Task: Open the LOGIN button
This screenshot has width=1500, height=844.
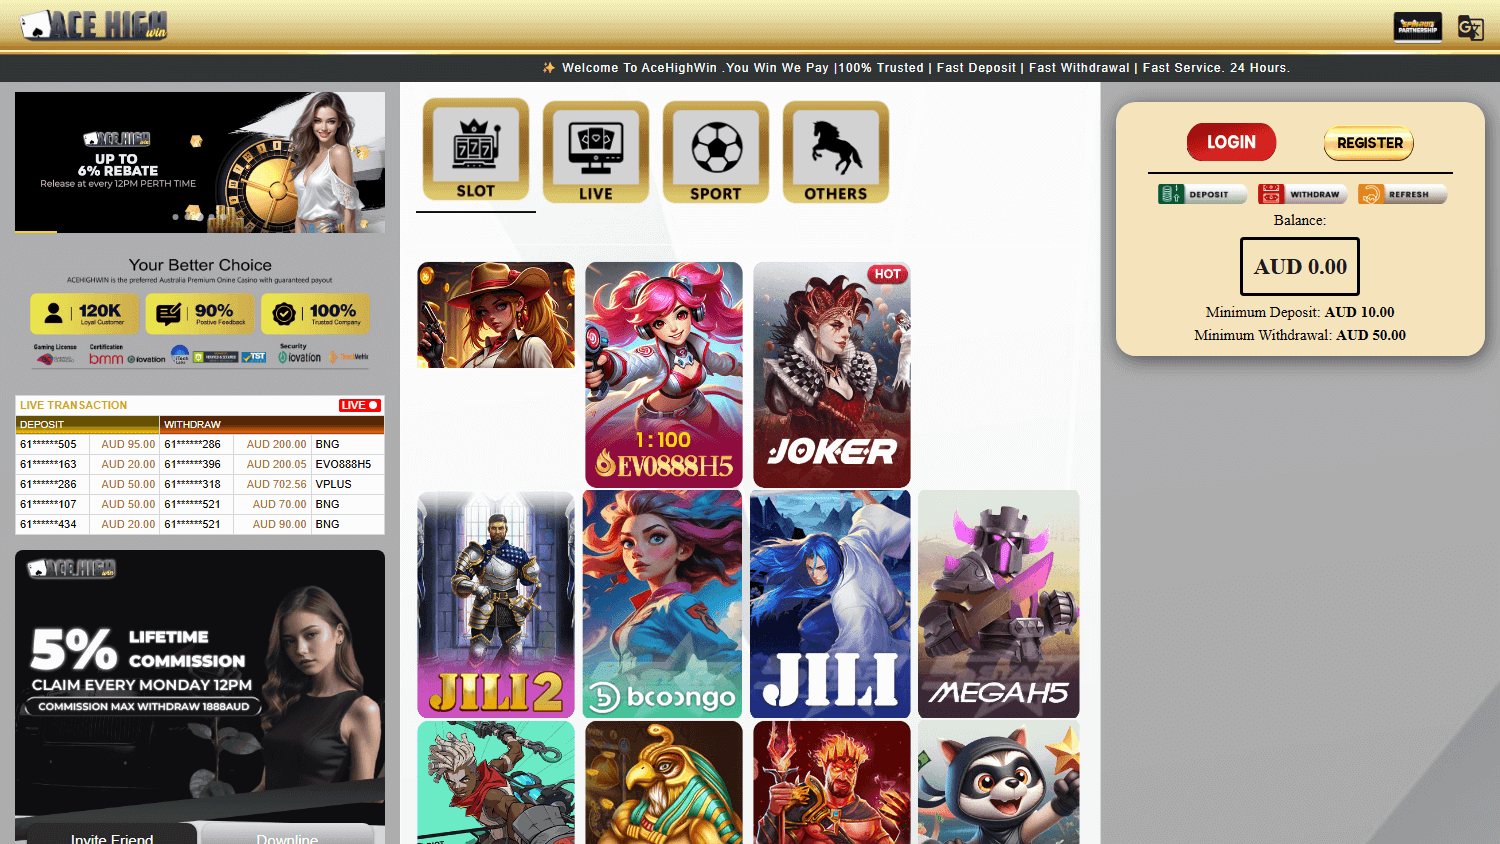Action: pyautogui.click(x=1231, y=142)
